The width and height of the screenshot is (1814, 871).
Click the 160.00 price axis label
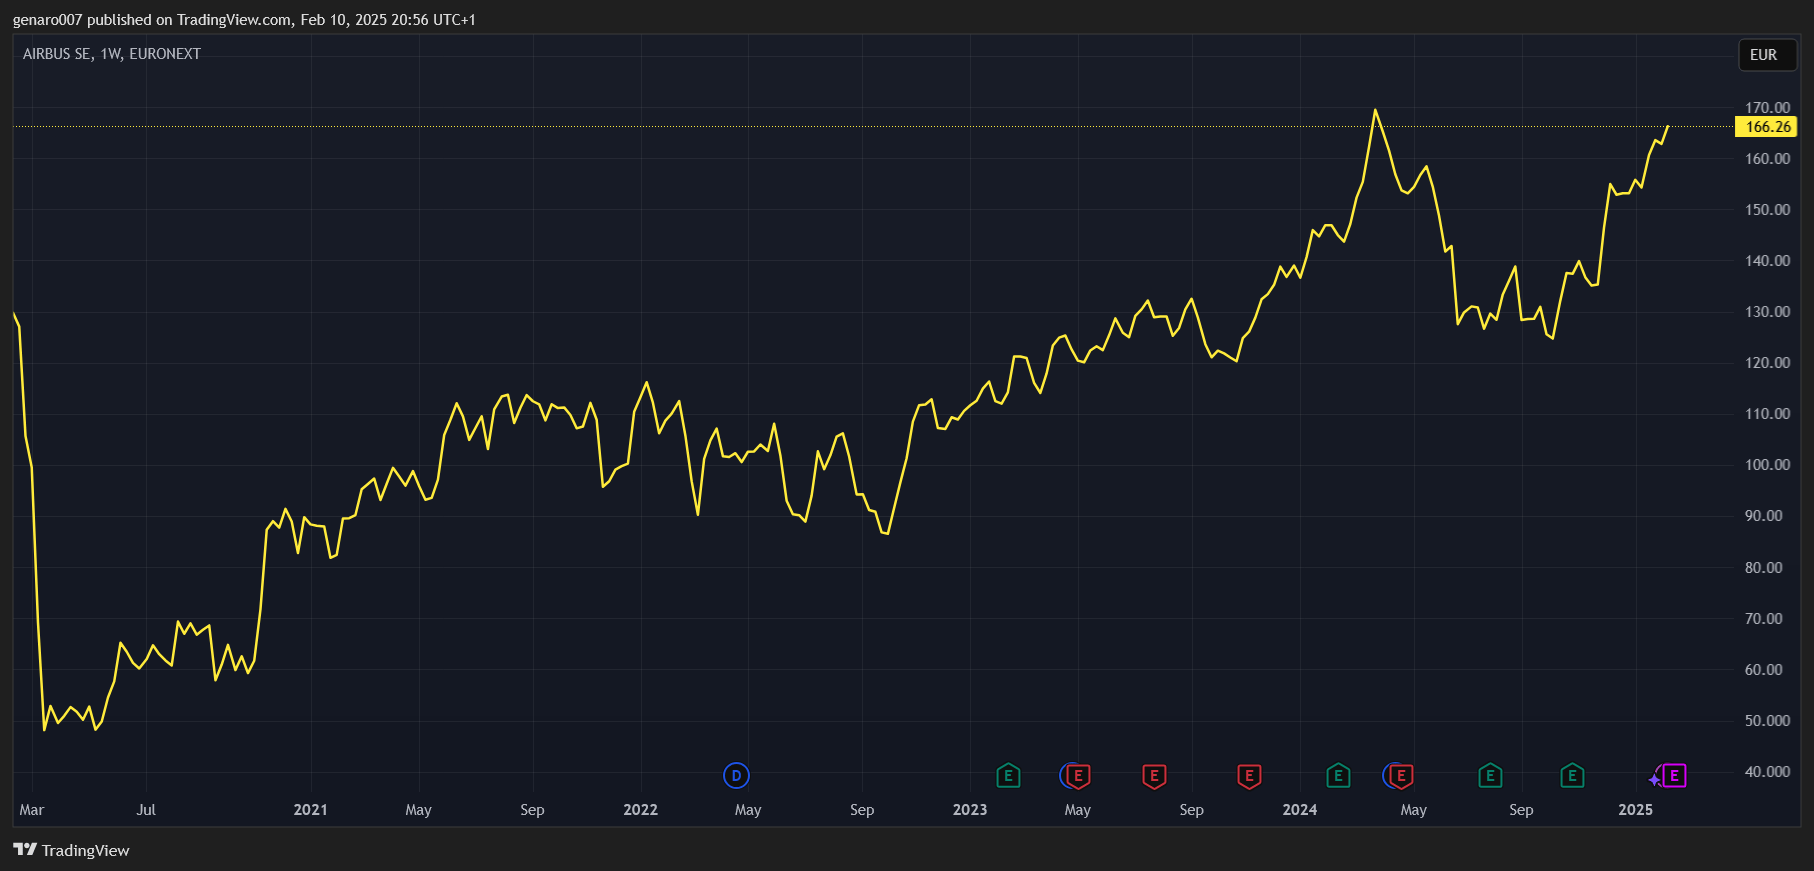click(x=1767, y=158)
